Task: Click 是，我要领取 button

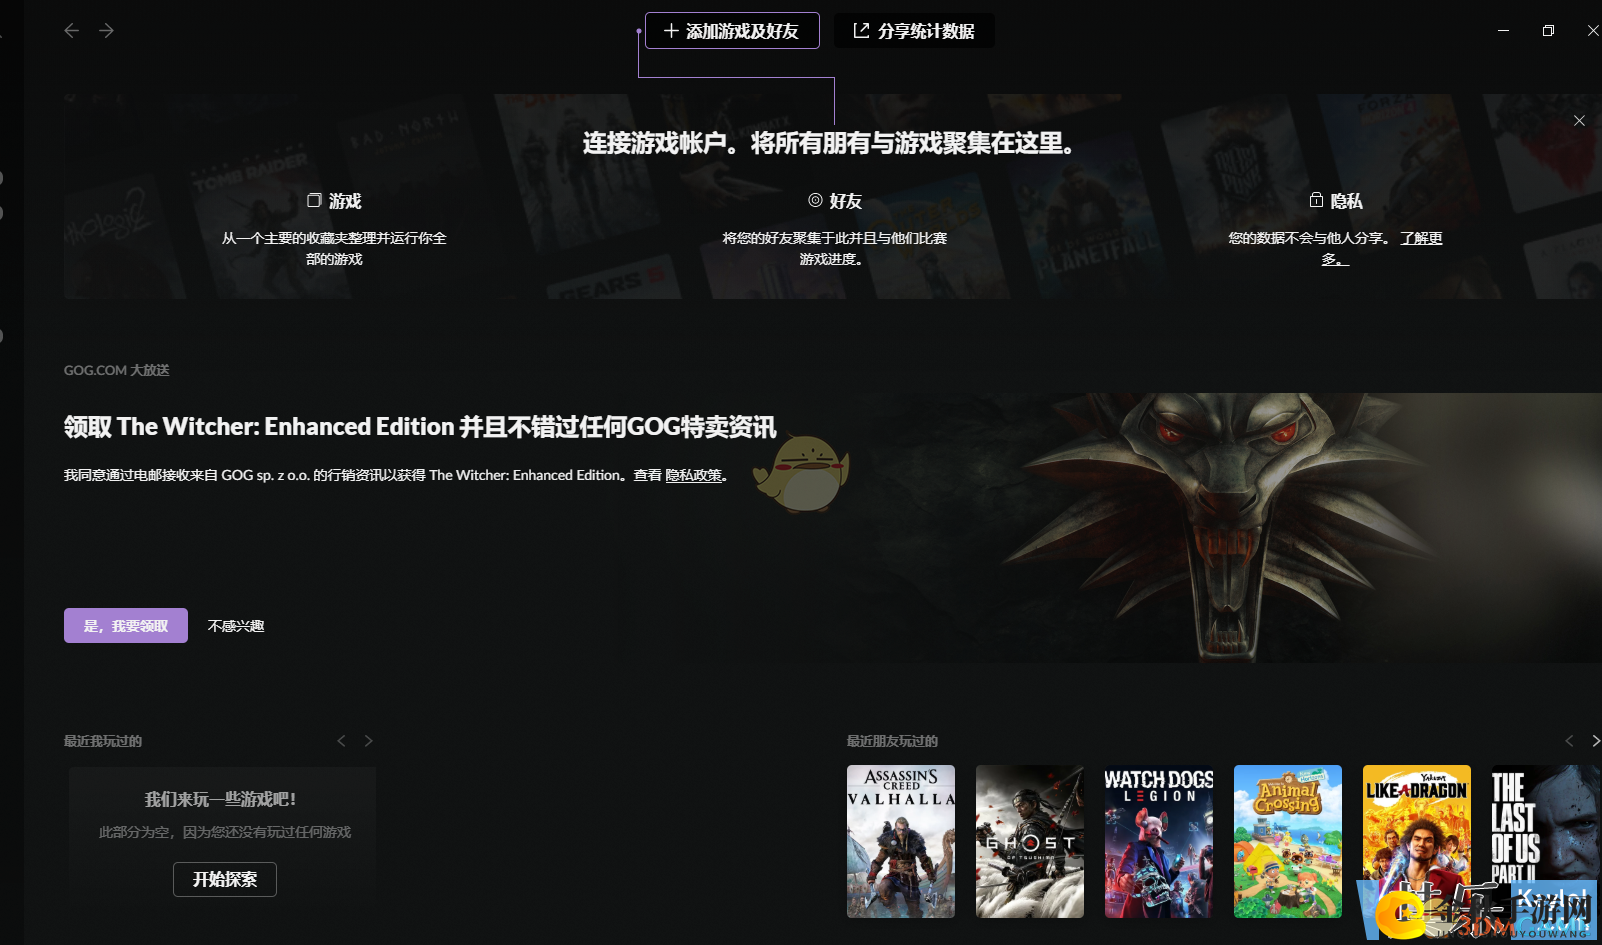Action: coord(126,626)
